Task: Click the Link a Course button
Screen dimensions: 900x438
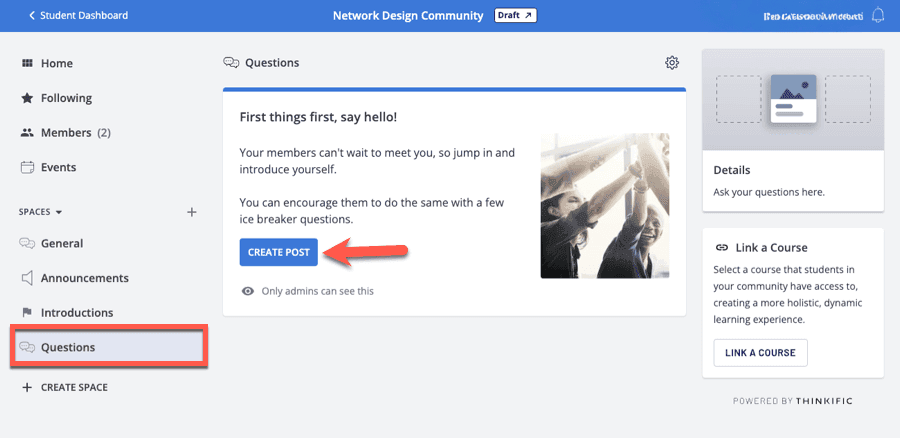Action: tap(760, 353)
